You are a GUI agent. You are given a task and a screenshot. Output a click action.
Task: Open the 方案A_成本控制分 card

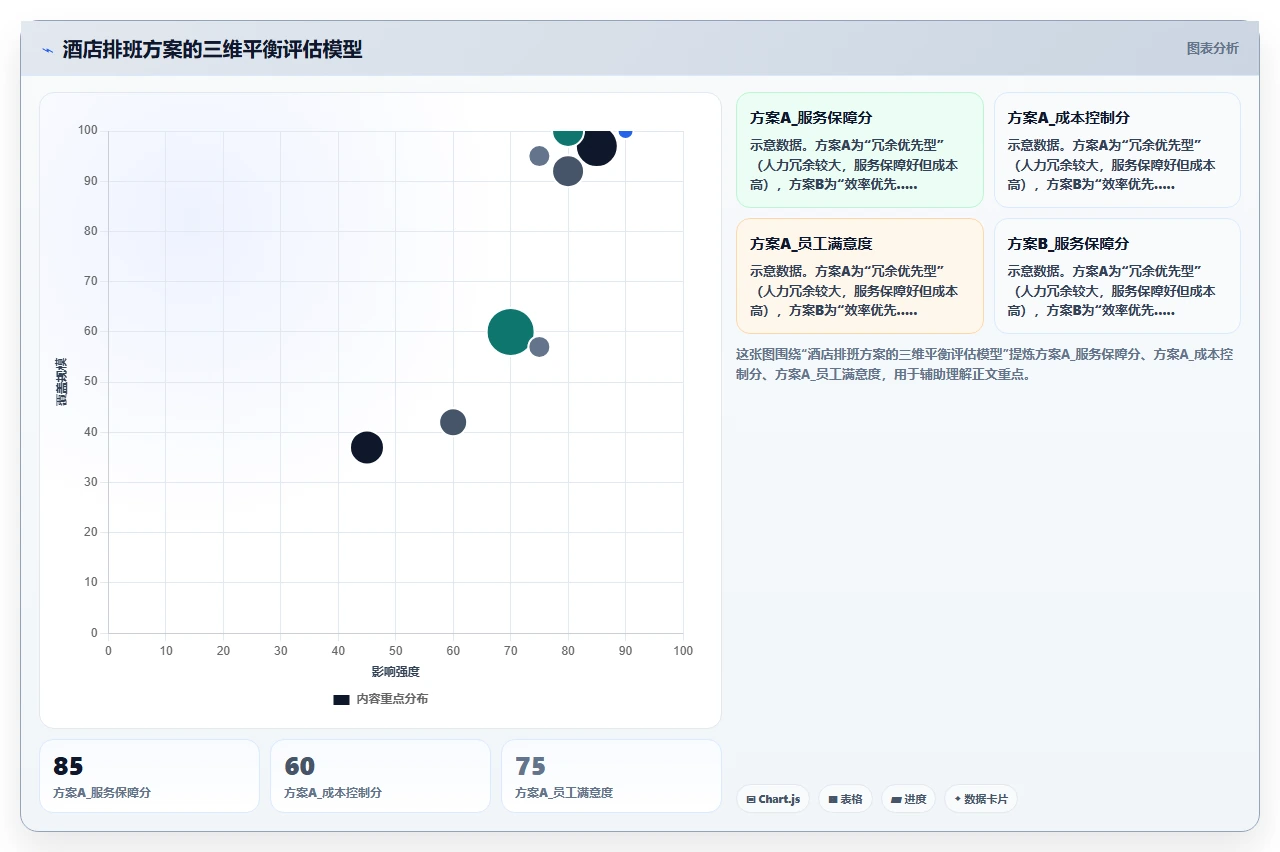[x=1117, y=150]
